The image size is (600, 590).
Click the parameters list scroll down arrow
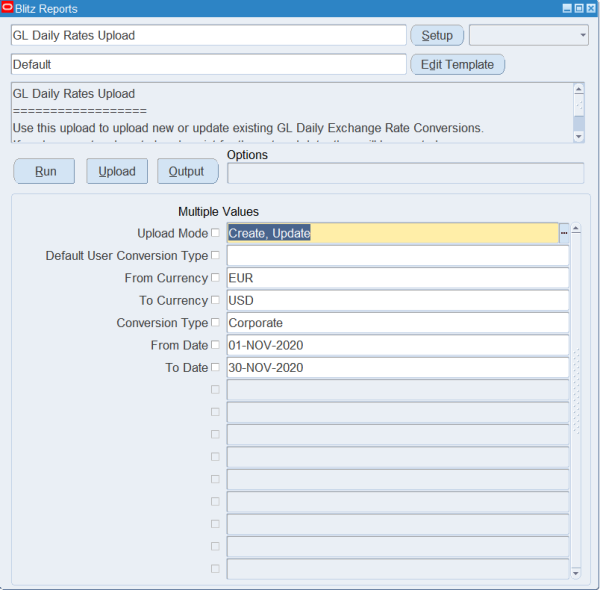pyautogui.click(x=576, y=573)
